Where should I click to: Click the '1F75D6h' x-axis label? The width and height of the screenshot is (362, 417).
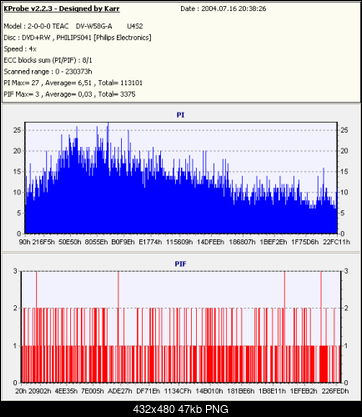point(305,242)
